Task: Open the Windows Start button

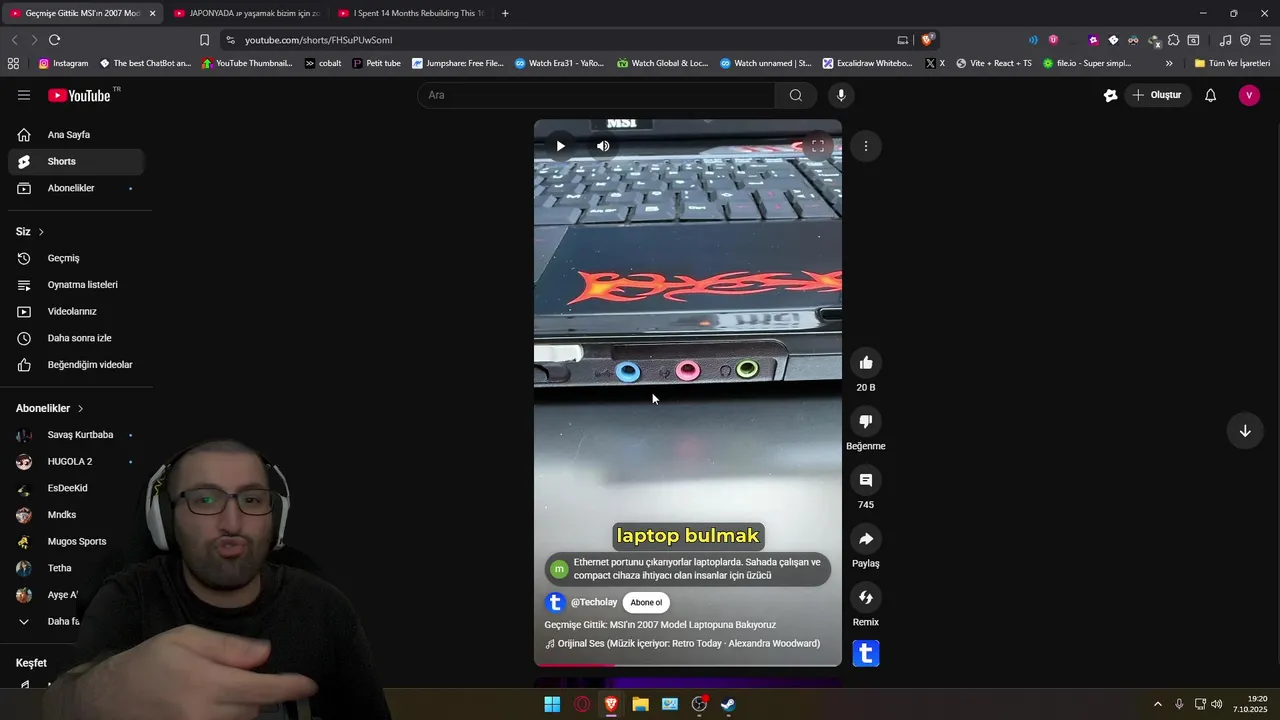Action: [x=552, y=704]
